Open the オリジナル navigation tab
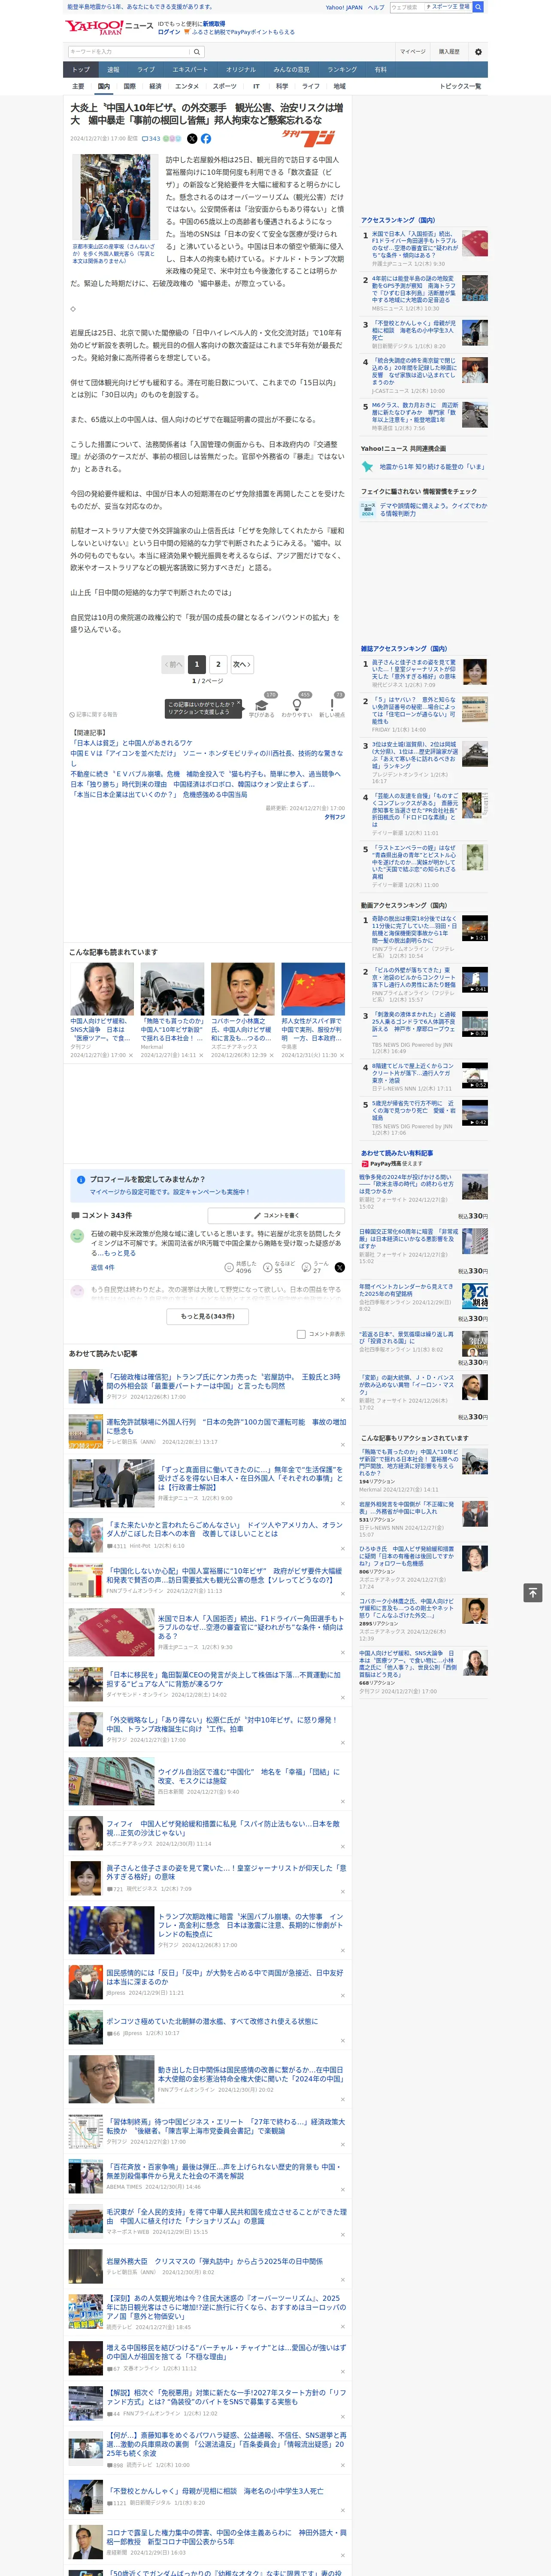 click(241, 70)
